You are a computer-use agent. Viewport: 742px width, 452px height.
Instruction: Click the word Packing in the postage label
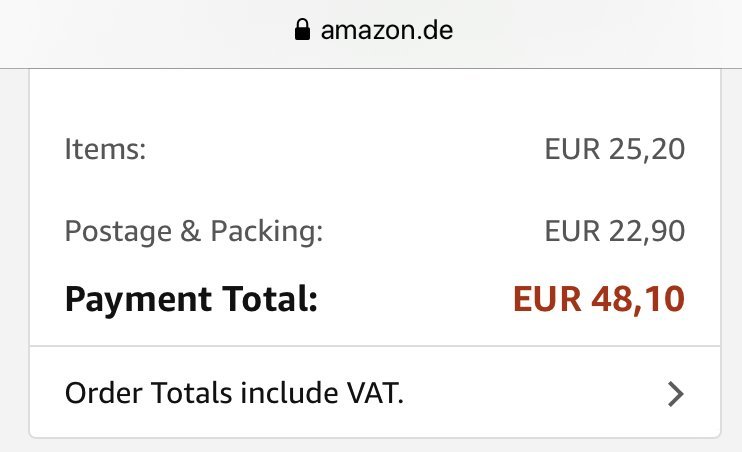click(266, 232)
